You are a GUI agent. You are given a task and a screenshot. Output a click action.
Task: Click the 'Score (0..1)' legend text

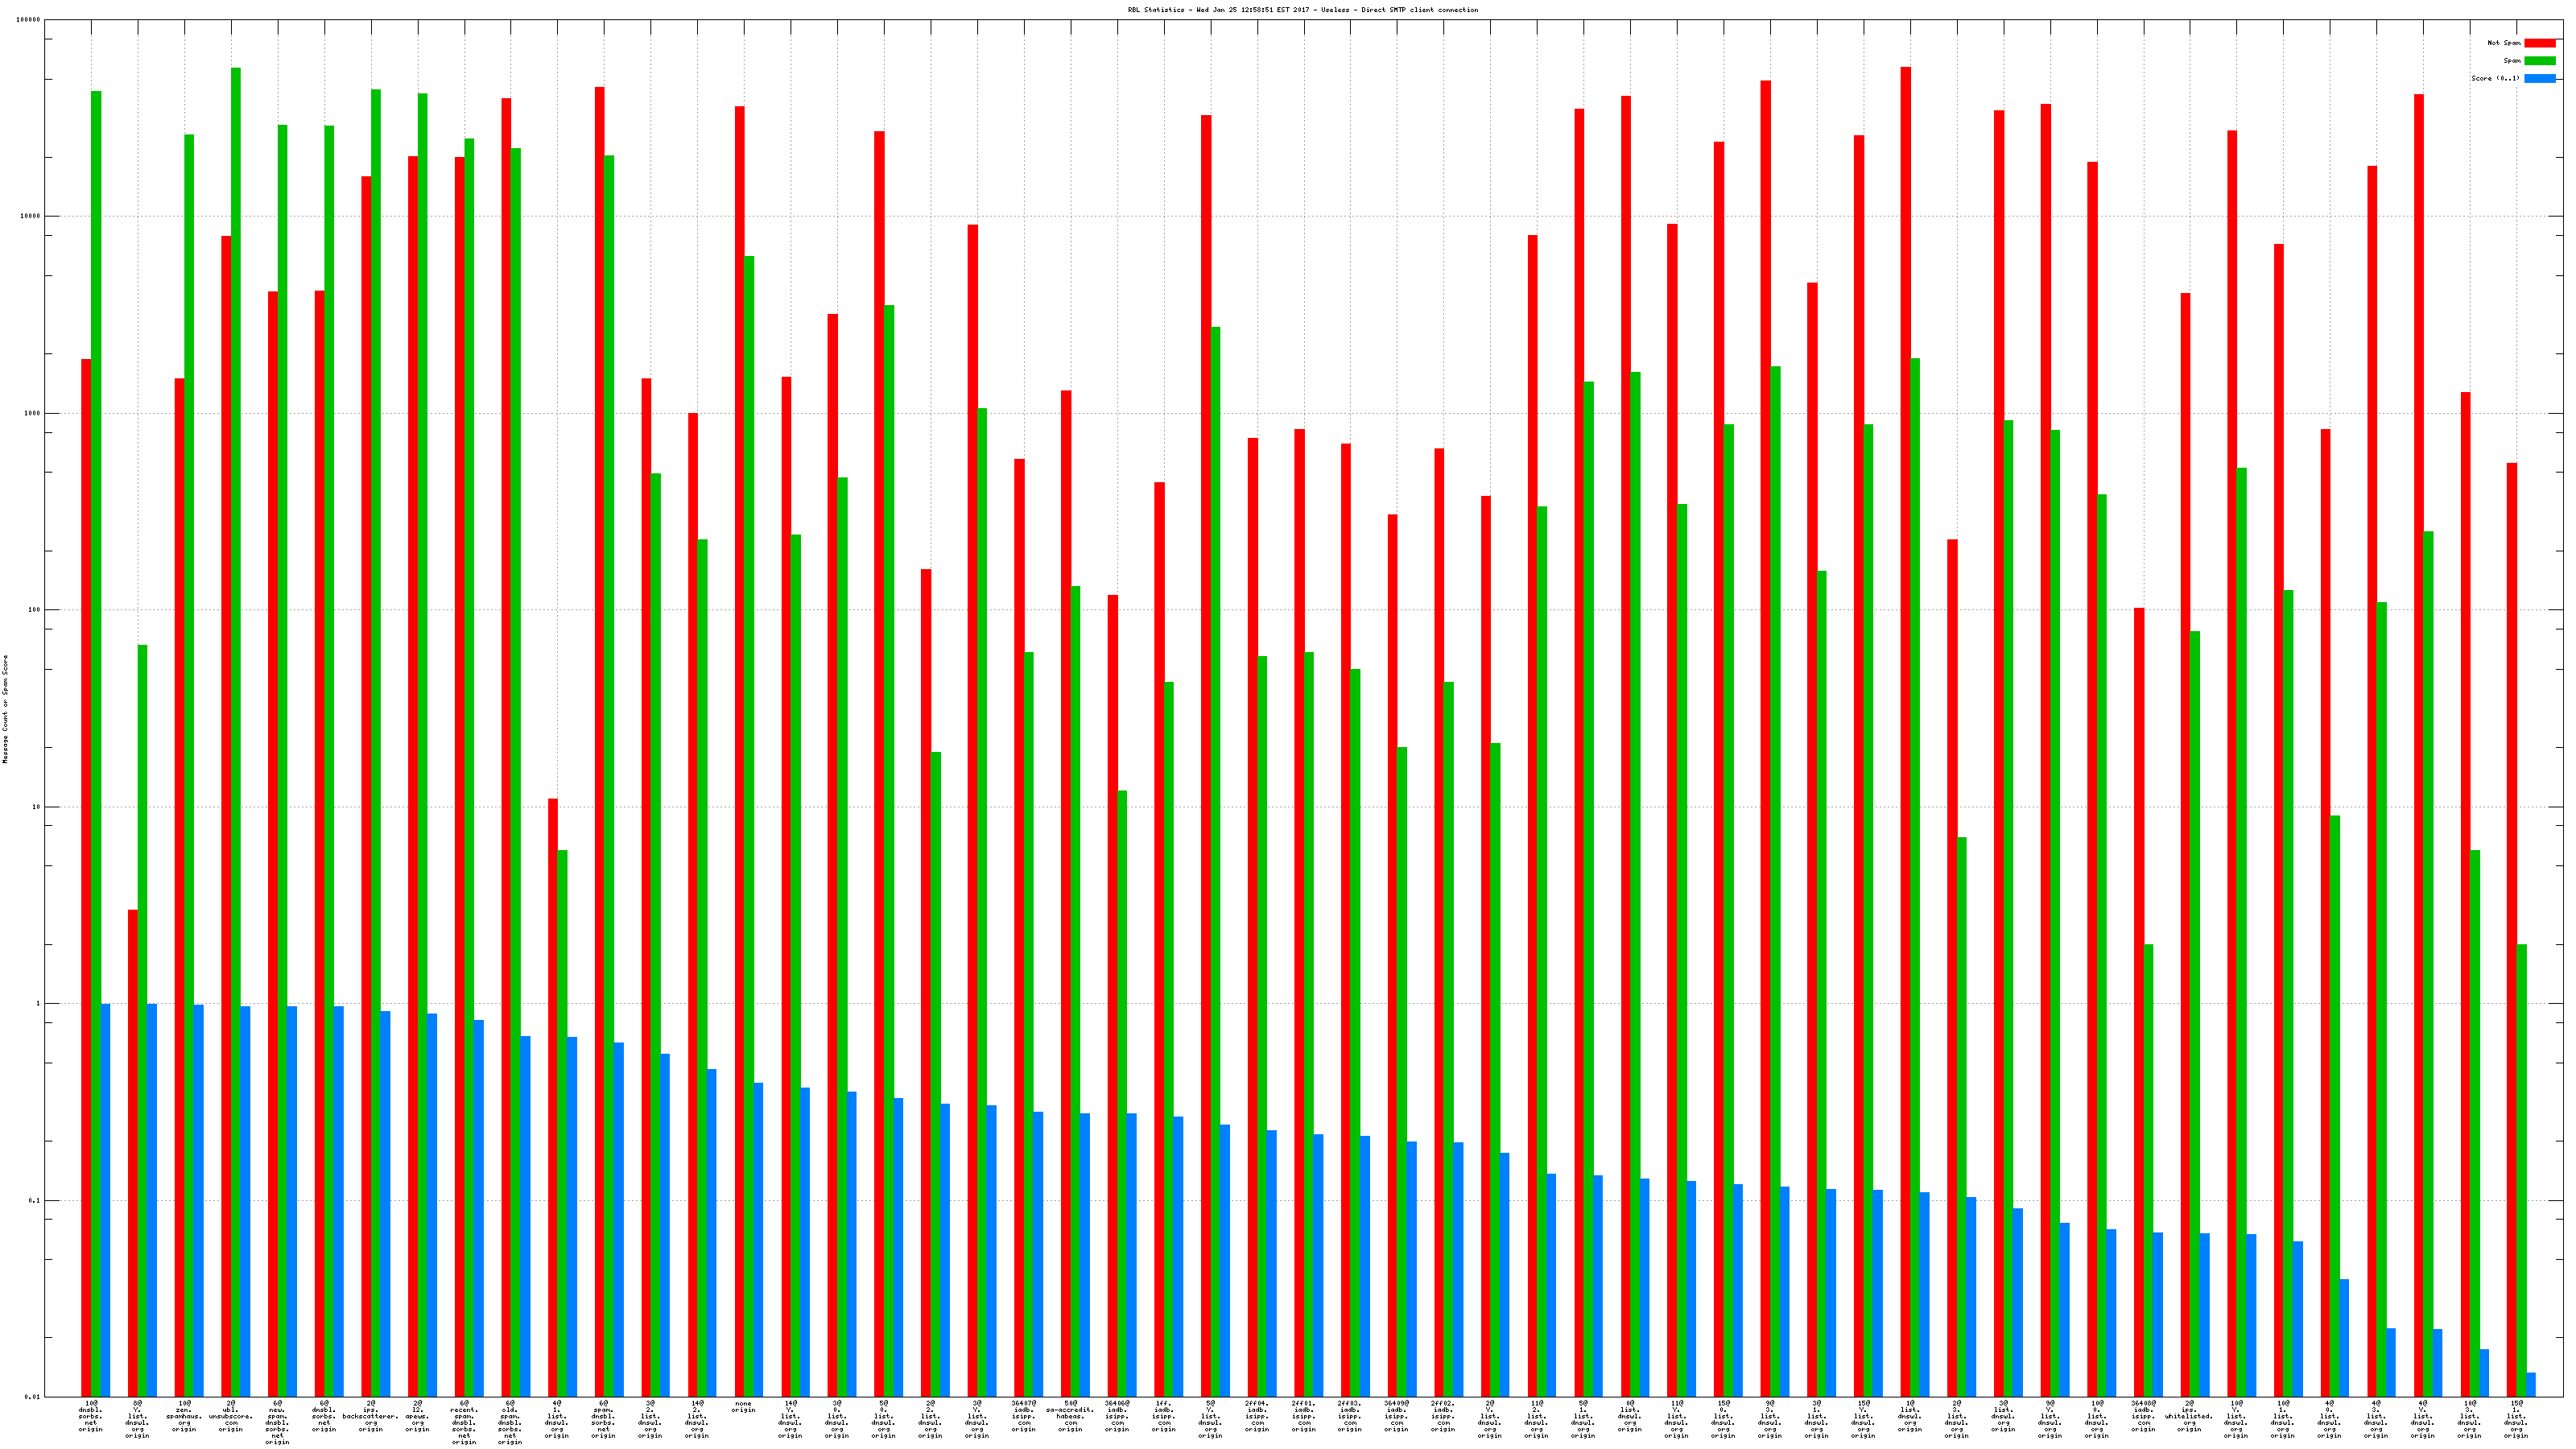coord(2495,78)
